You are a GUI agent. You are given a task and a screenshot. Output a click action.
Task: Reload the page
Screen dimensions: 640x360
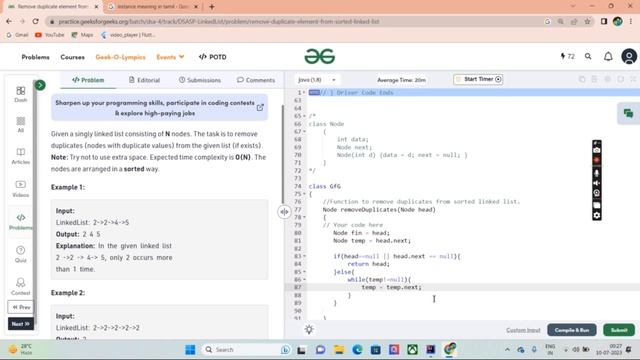tap(36, 21)
